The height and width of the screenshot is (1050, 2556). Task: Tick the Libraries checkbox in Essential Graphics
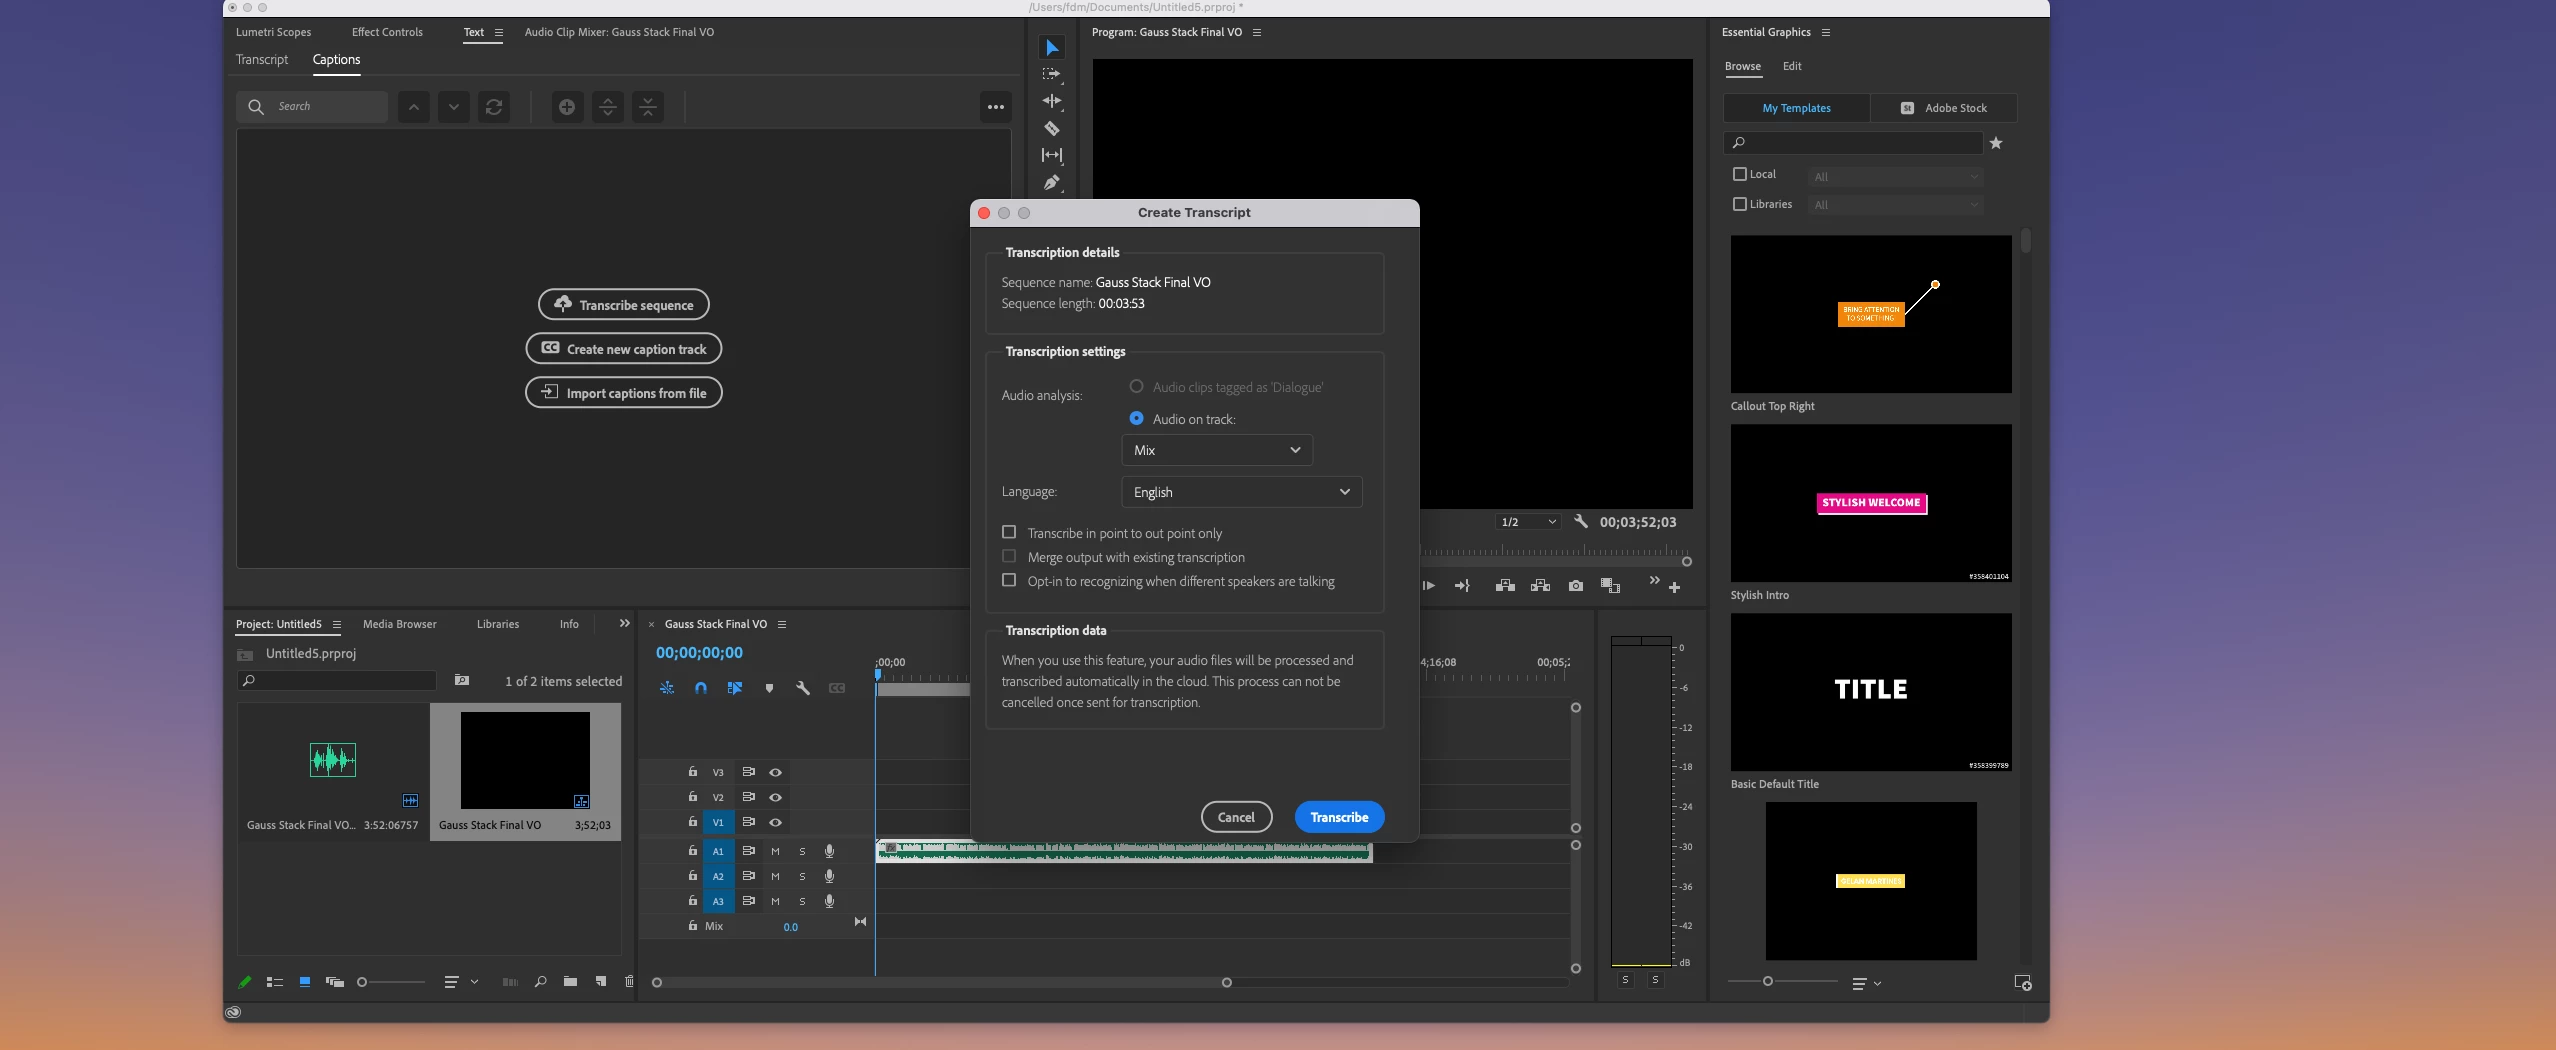click(1740, 204)
